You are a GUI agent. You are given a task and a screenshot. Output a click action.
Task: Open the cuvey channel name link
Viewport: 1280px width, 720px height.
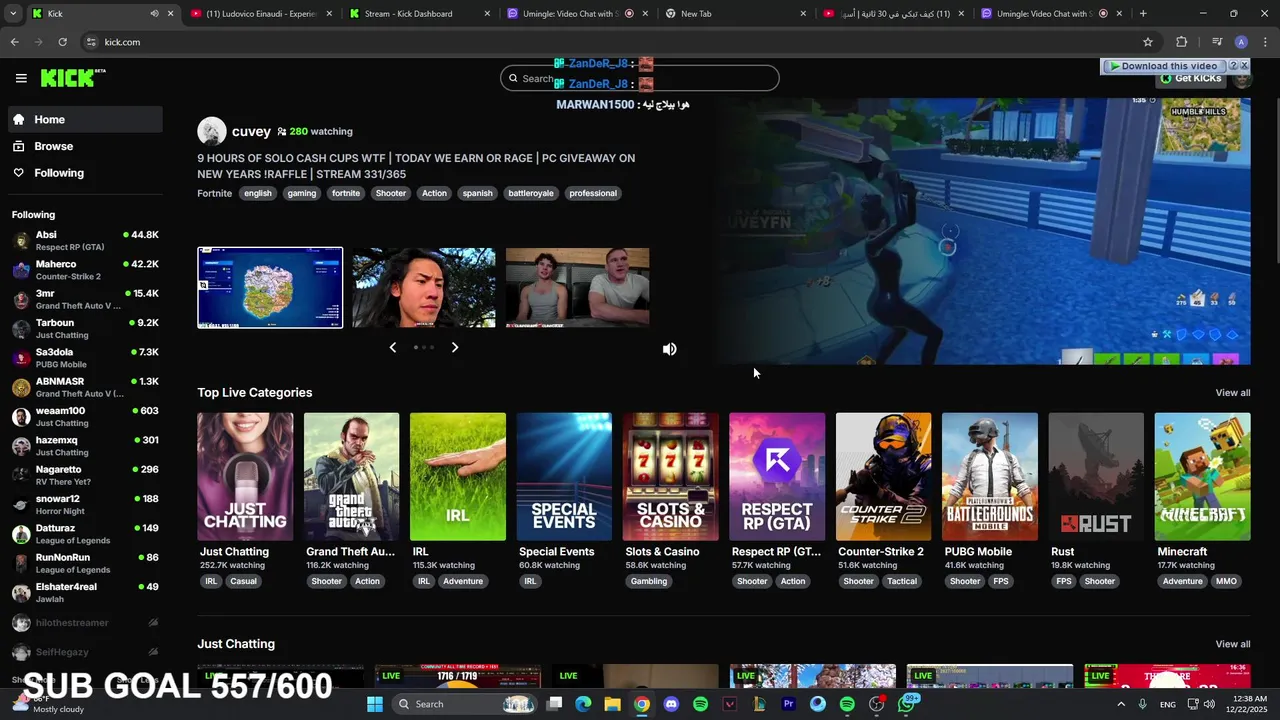251,131
